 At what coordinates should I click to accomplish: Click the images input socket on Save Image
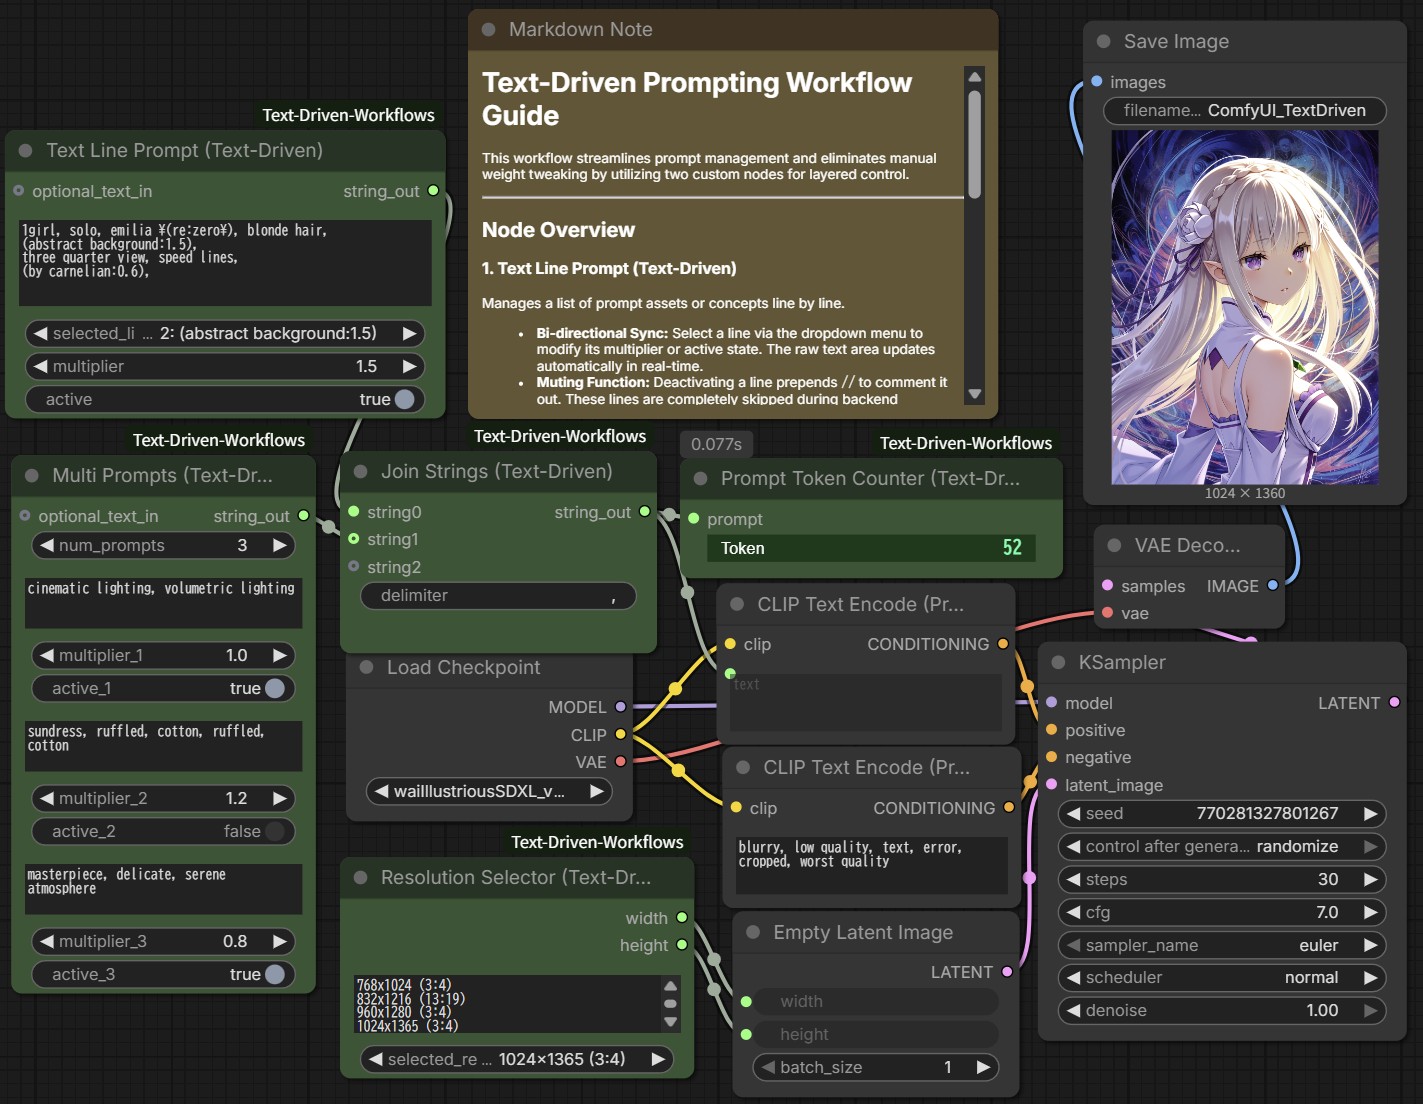click(1097, 82)
